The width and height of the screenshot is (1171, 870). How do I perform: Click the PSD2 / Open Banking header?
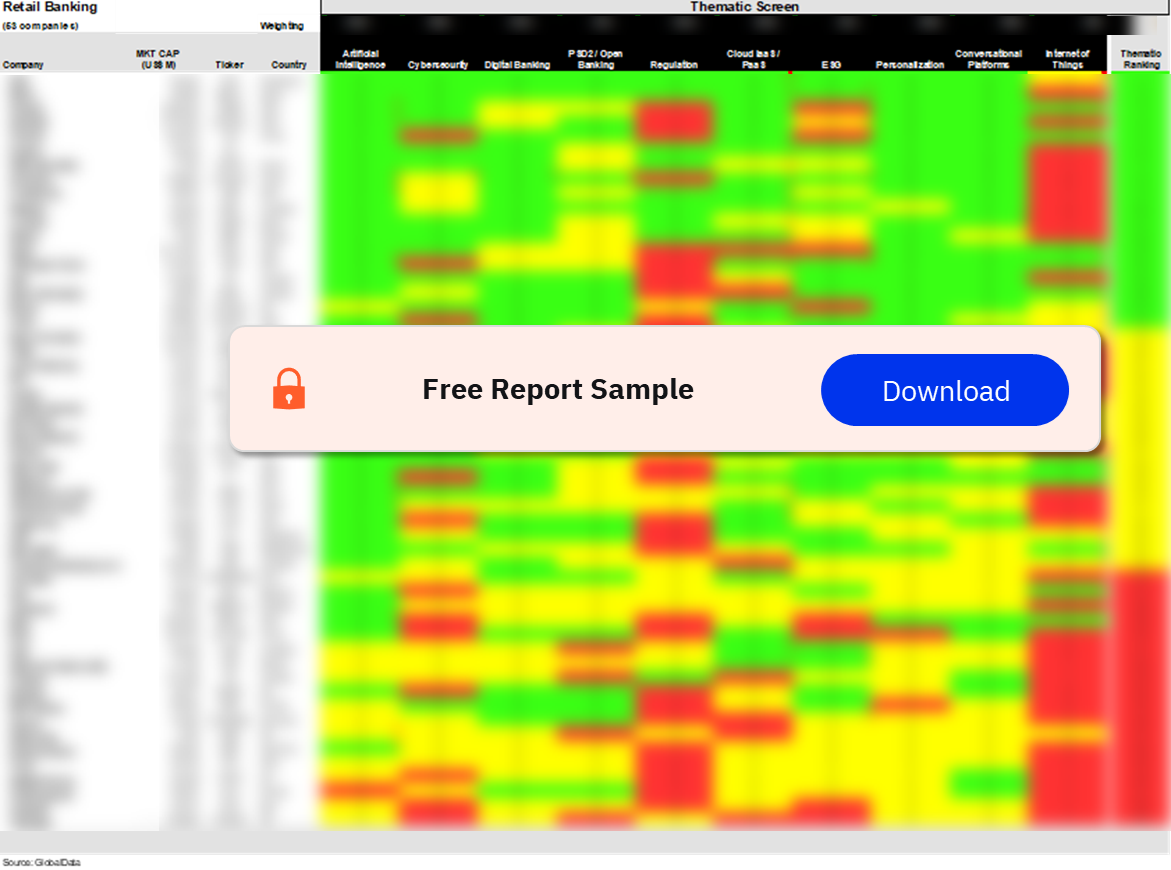point(595,59)
